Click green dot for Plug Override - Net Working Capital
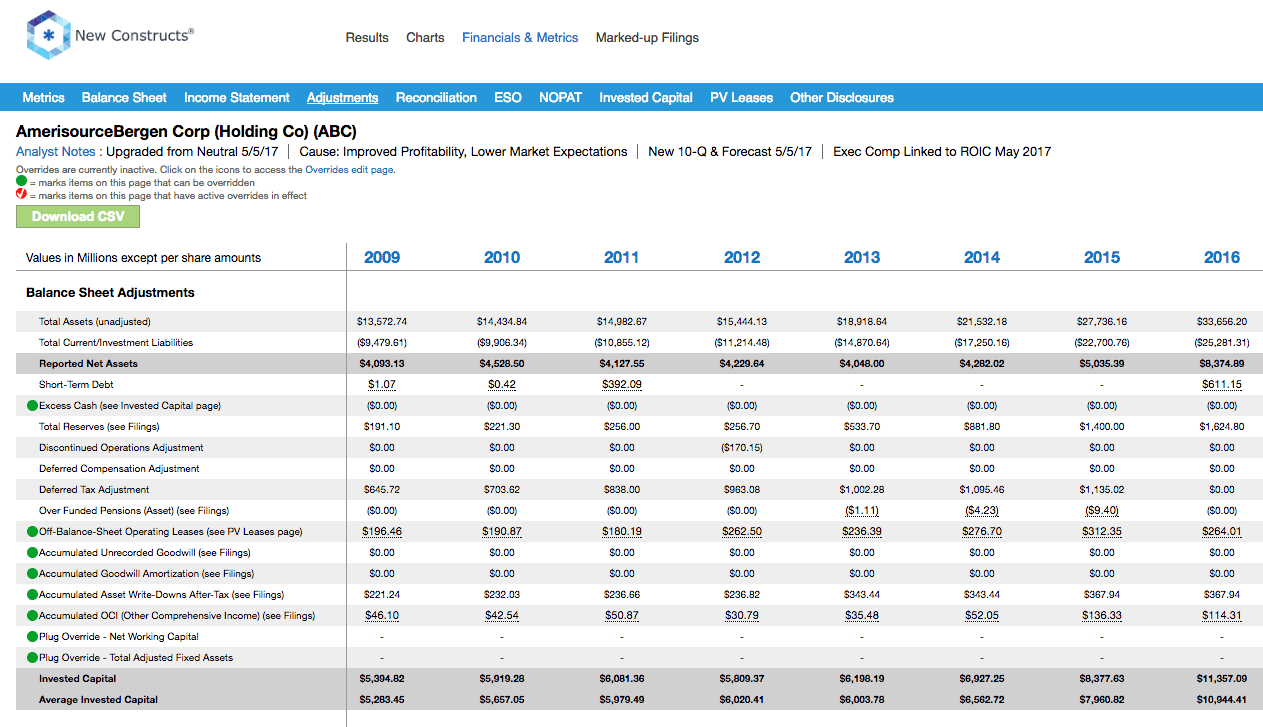This screenshot has width=1263, height=727. click(x=32, y=637)
